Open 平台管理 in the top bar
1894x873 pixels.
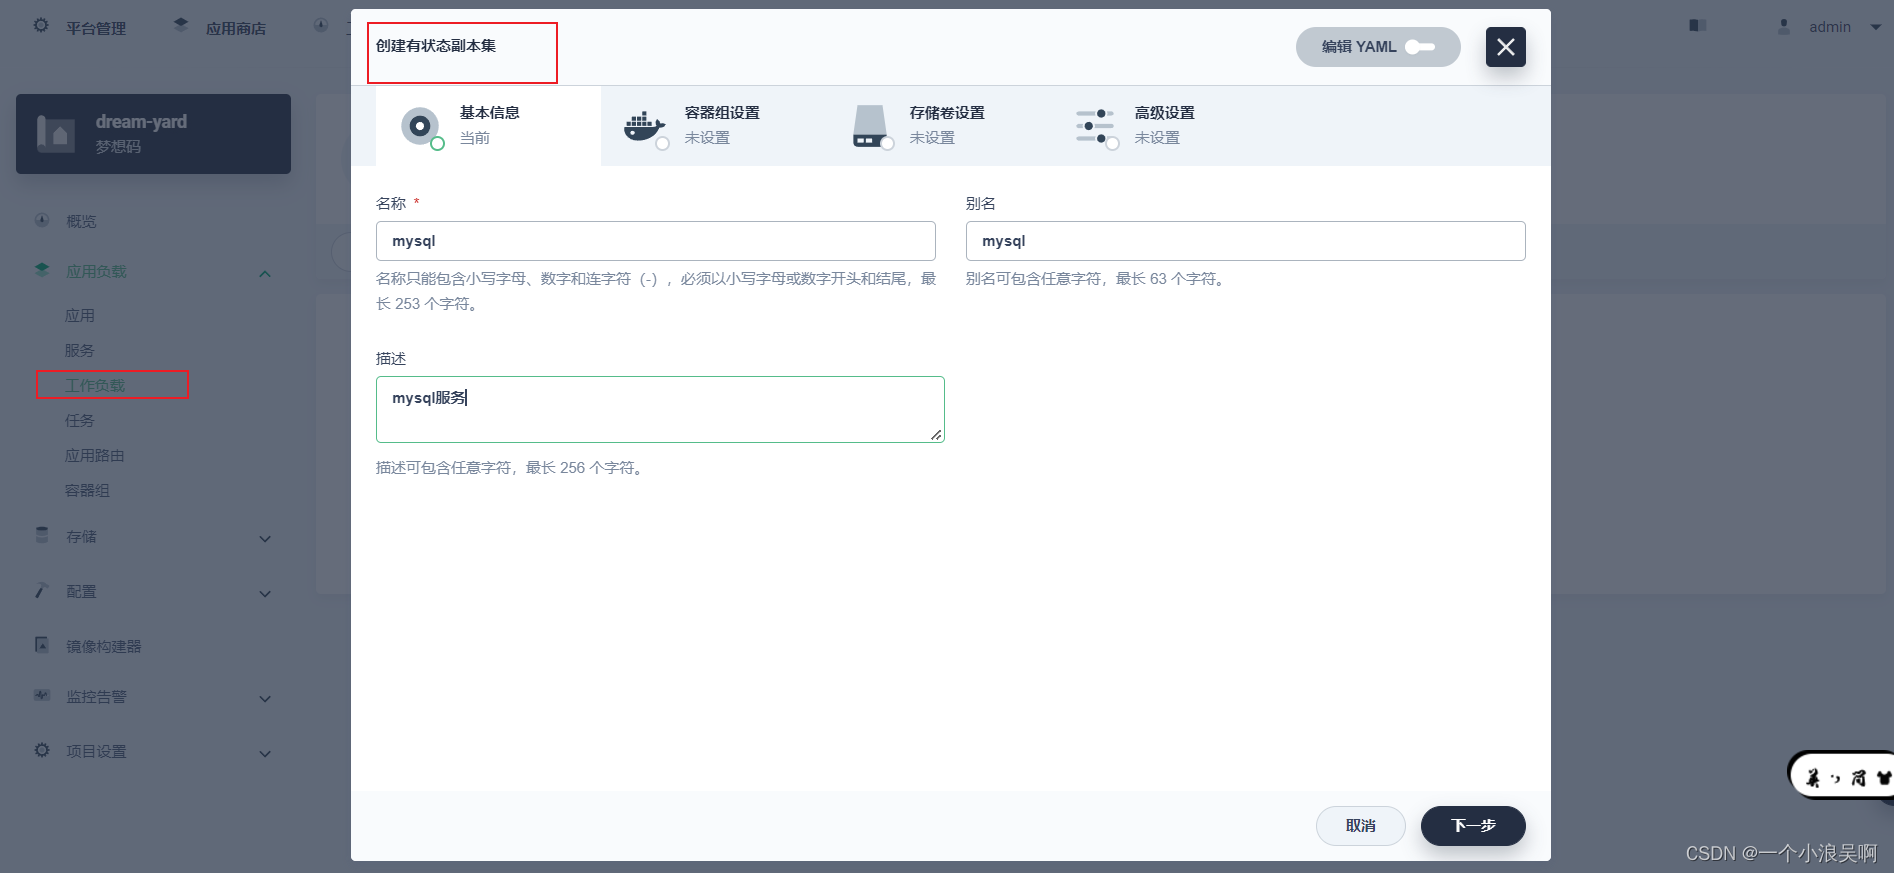pos(96,28)
